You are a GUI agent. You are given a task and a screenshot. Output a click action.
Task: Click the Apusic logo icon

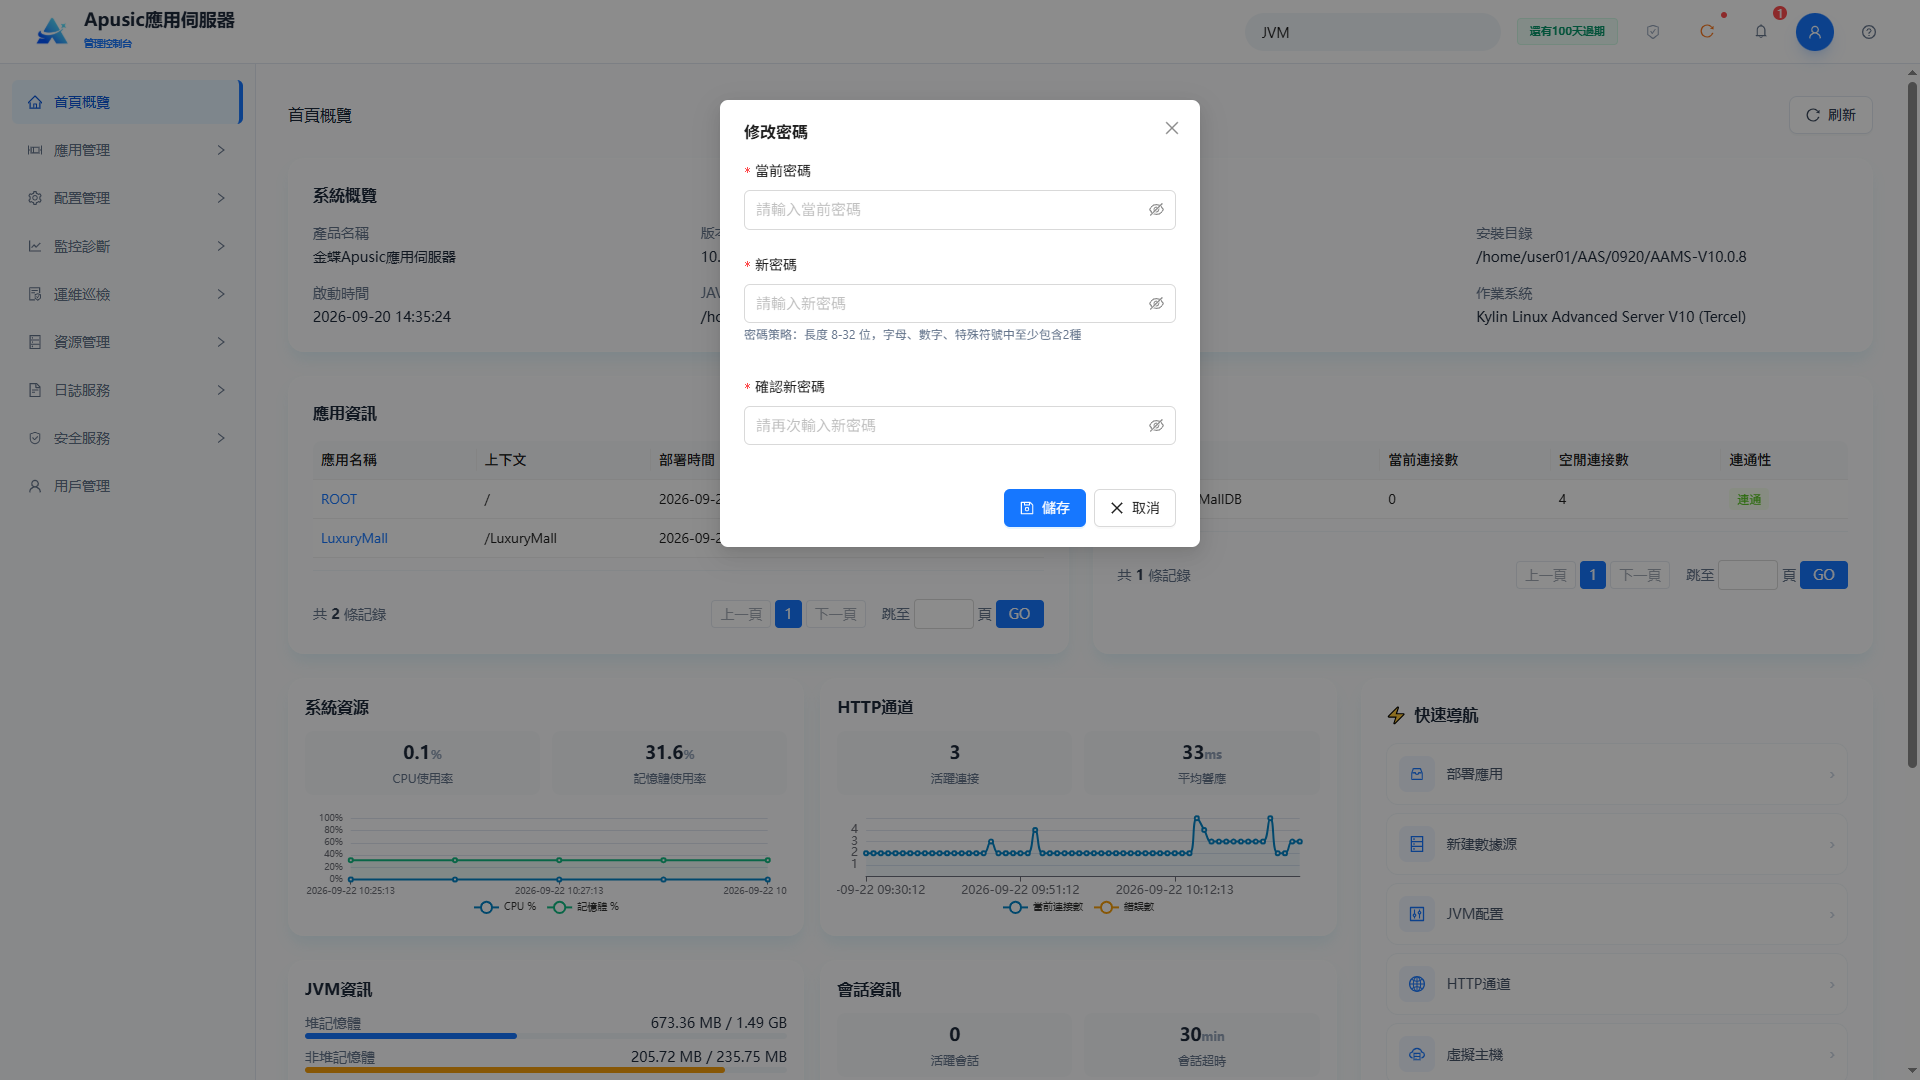[51, 31]
